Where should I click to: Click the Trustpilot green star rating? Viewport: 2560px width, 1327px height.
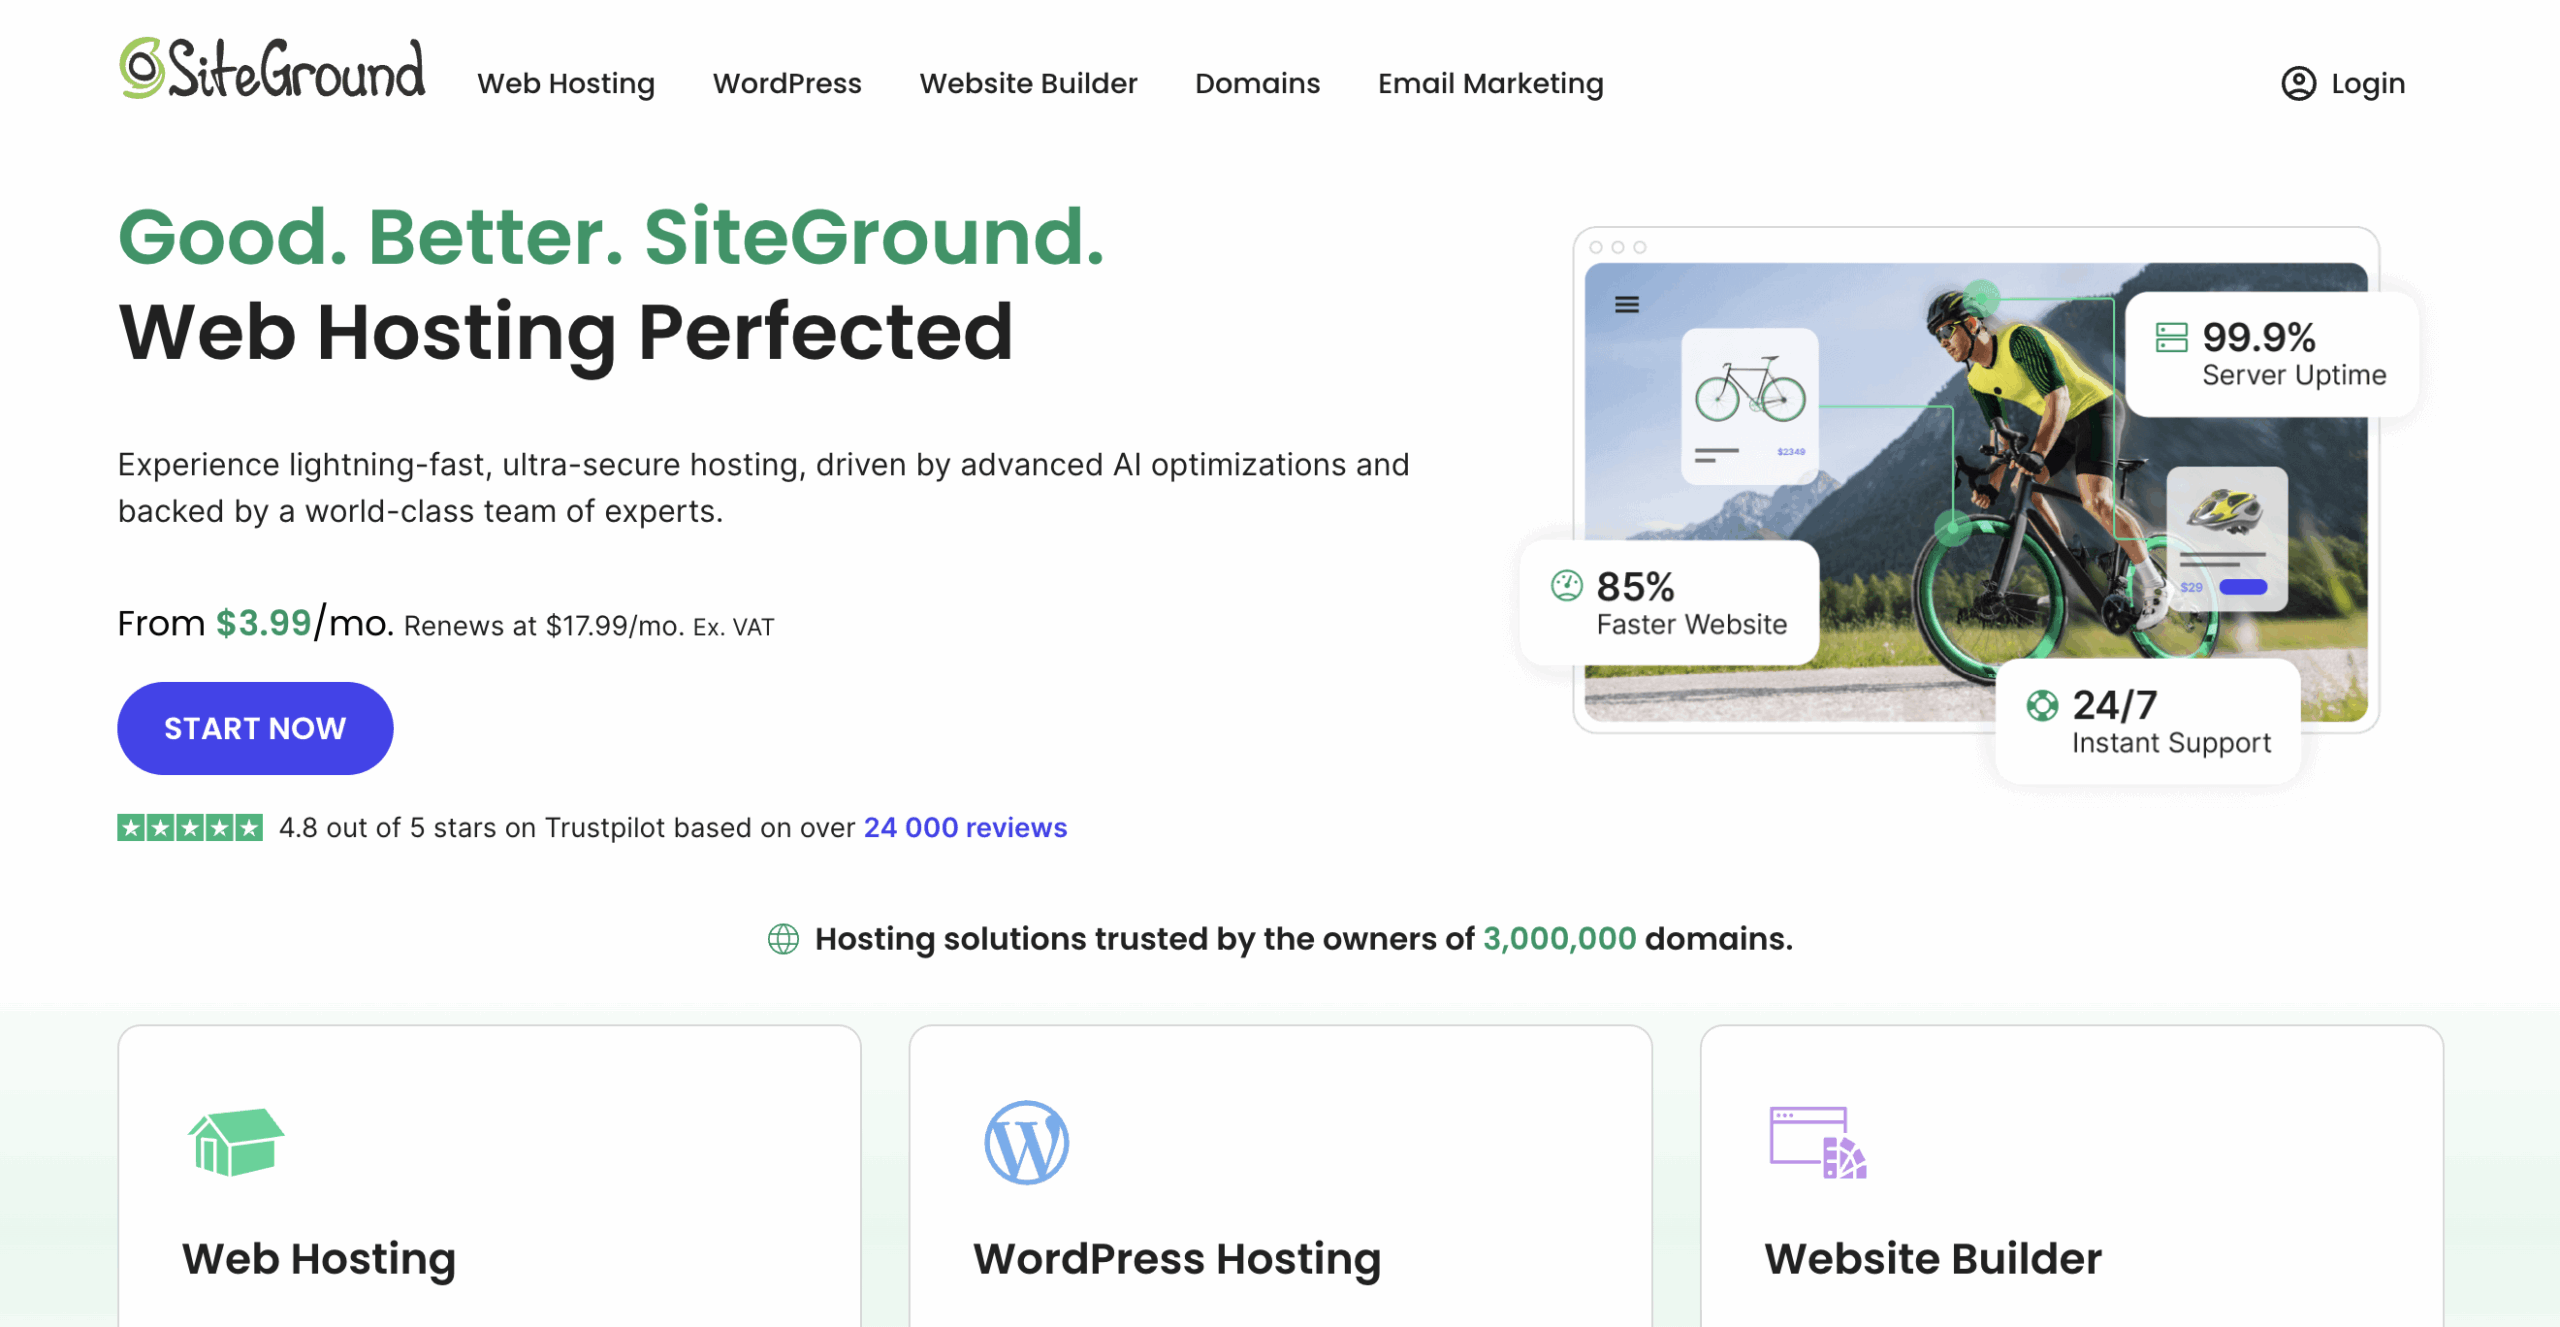click(190, 827)
